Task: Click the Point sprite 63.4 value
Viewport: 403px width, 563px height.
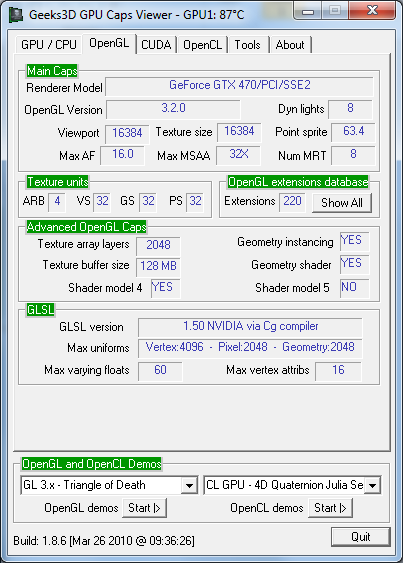Action: click(353, 132)
